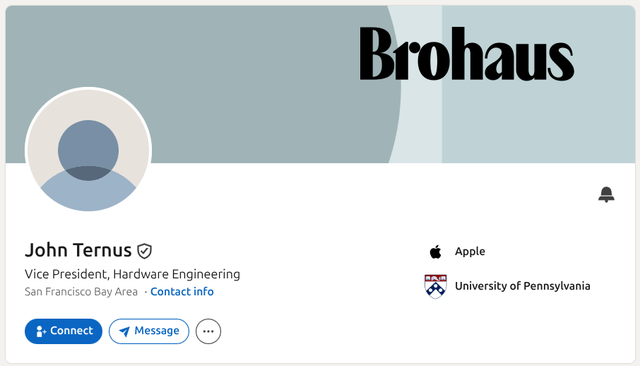Image resolution: width=640 pixels, height=366 pixels.
Task: Open the three-dot more options button
Action: 208,331
